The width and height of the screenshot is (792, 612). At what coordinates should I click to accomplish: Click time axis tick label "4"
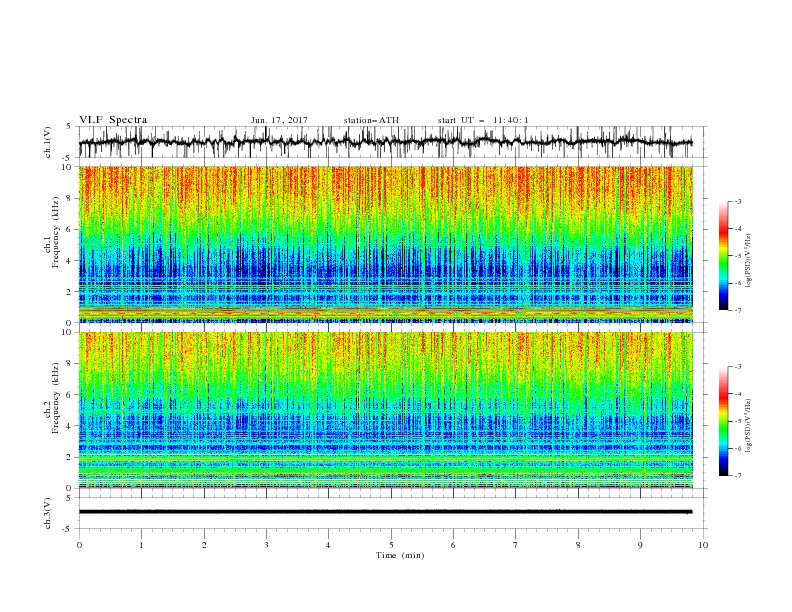pyautogui.click(x=328, y=545)
